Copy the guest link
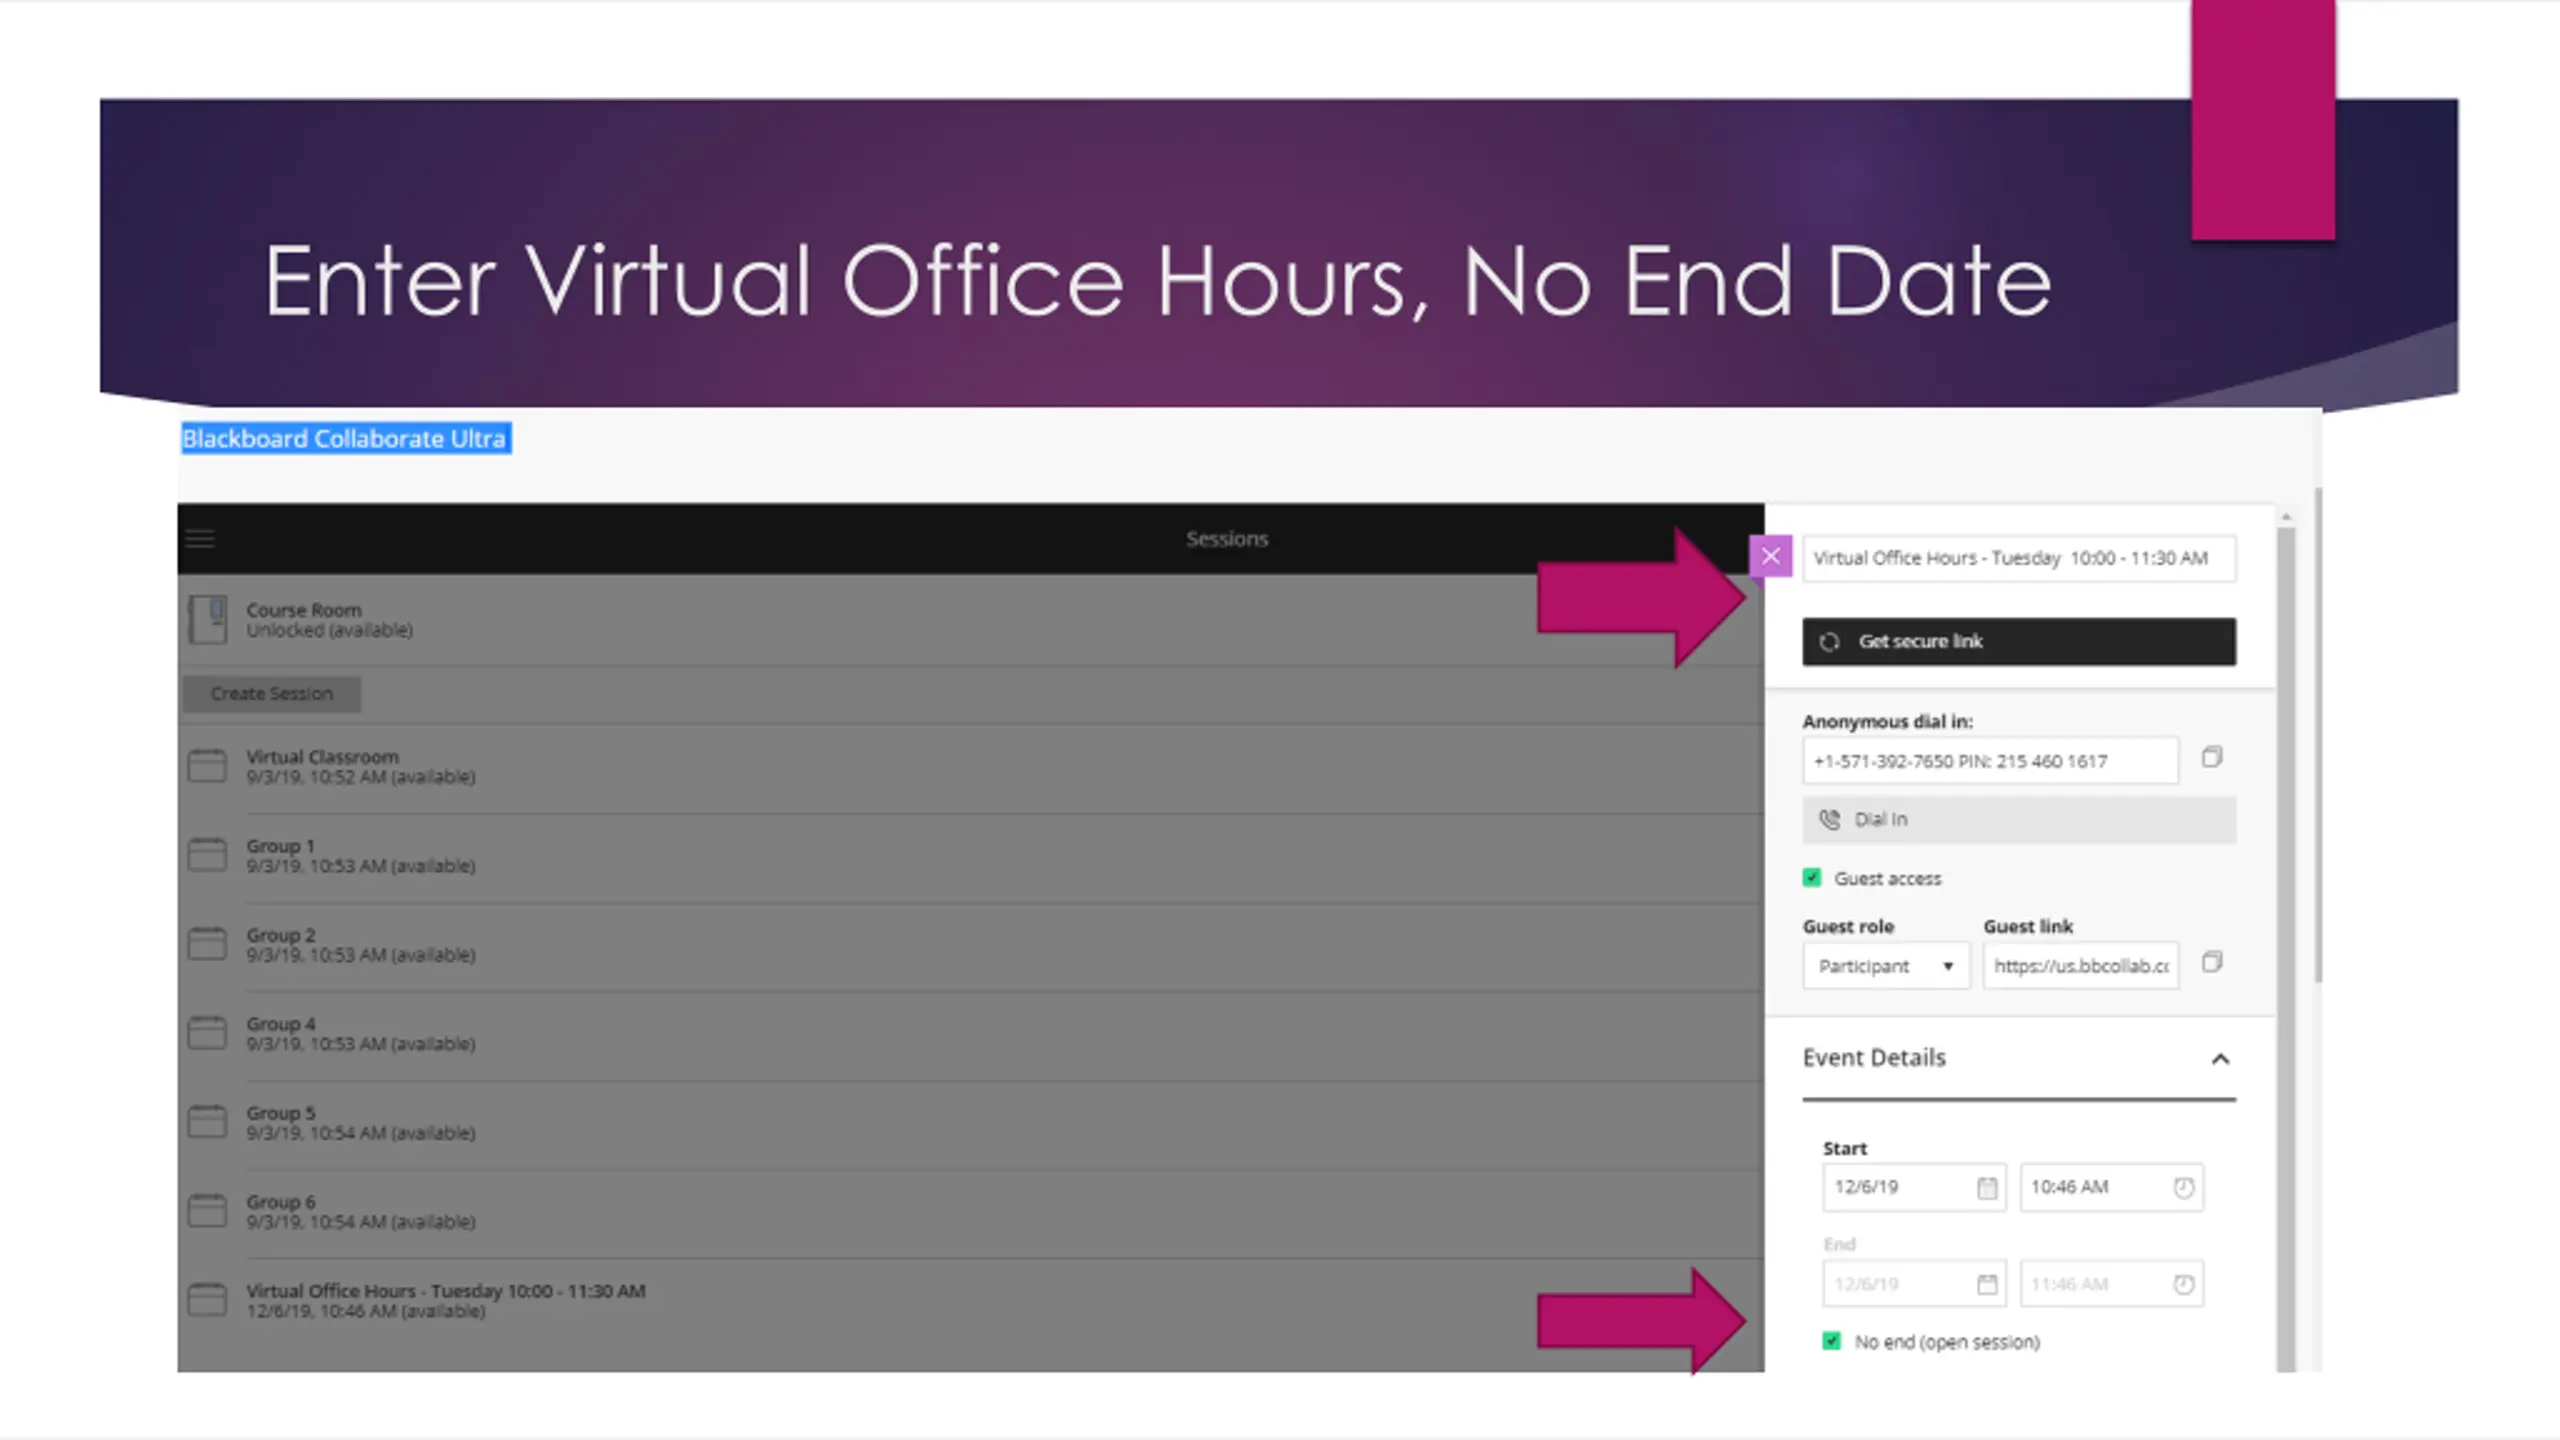2560x1440 pixels. [x=2212, y=962]
